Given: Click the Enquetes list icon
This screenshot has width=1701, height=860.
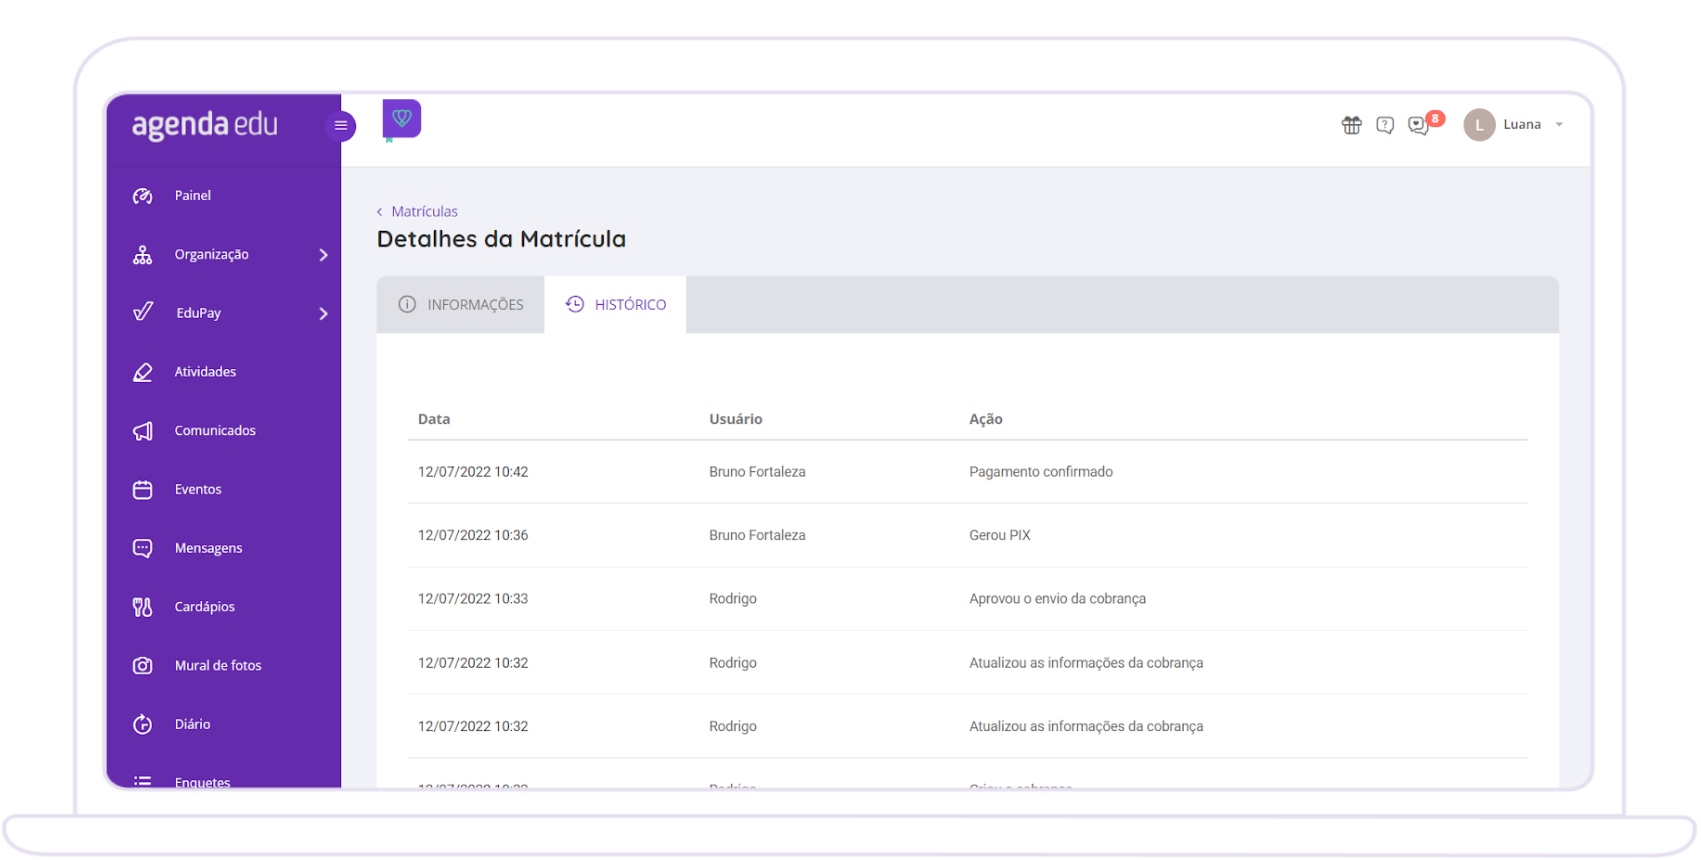Looking at the screenshot, I should [x=143, y=781].
